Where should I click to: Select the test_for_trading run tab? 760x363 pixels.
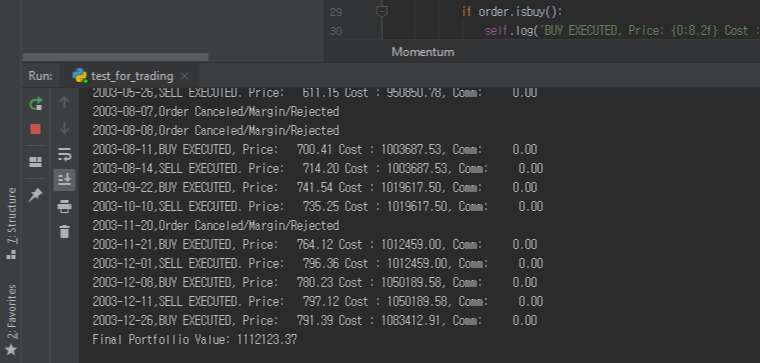(x=129, y=76)
